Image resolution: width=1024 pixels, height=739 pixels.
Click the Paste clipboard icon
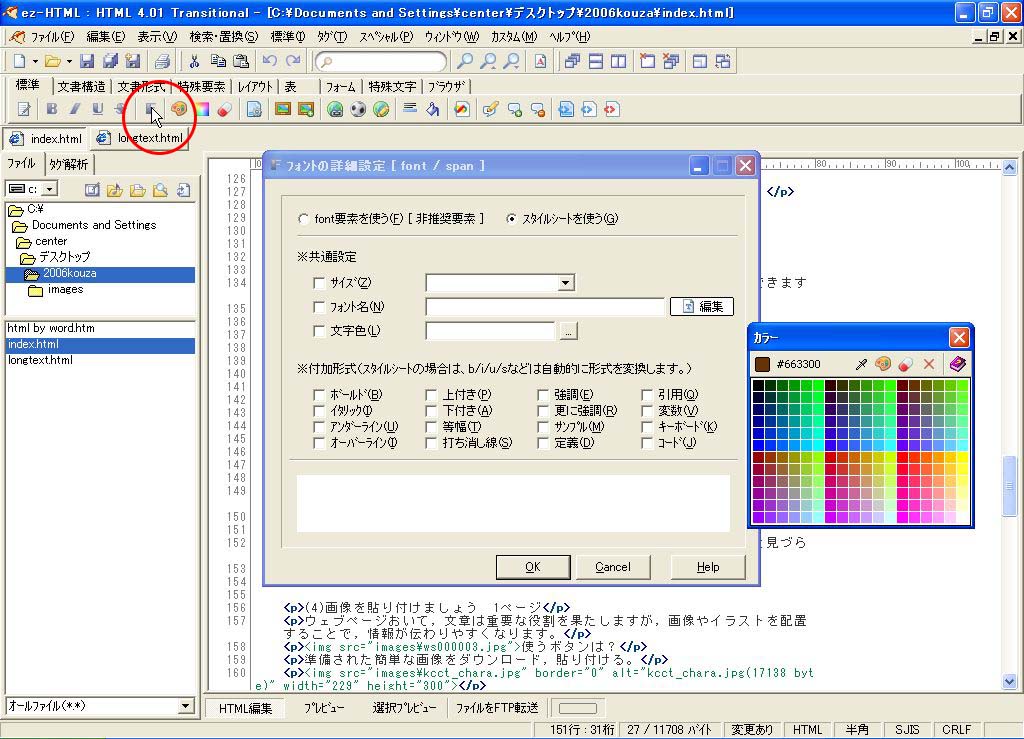(x=242, y=61)
